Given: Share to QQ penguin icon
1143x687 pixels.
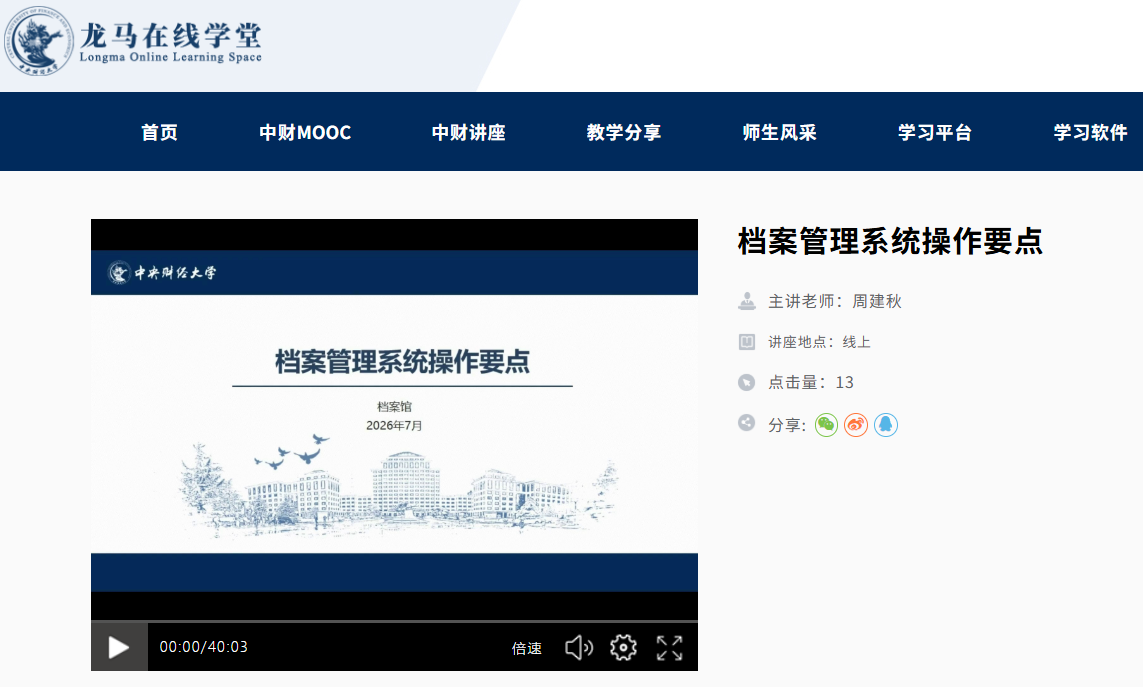Looking at the screenshot, I should click(x=886, y=424).
